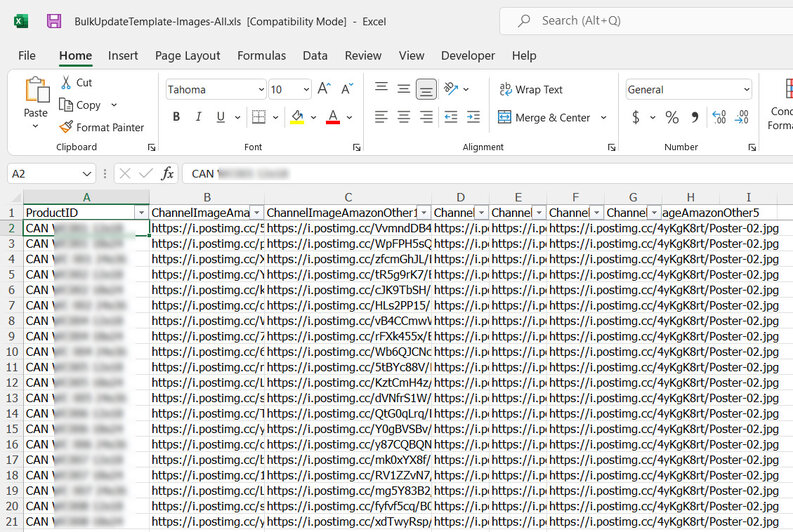This screenshot has height=532, width=793.
Task: Select Middle Align icon
Action: [x=404, y=89]
